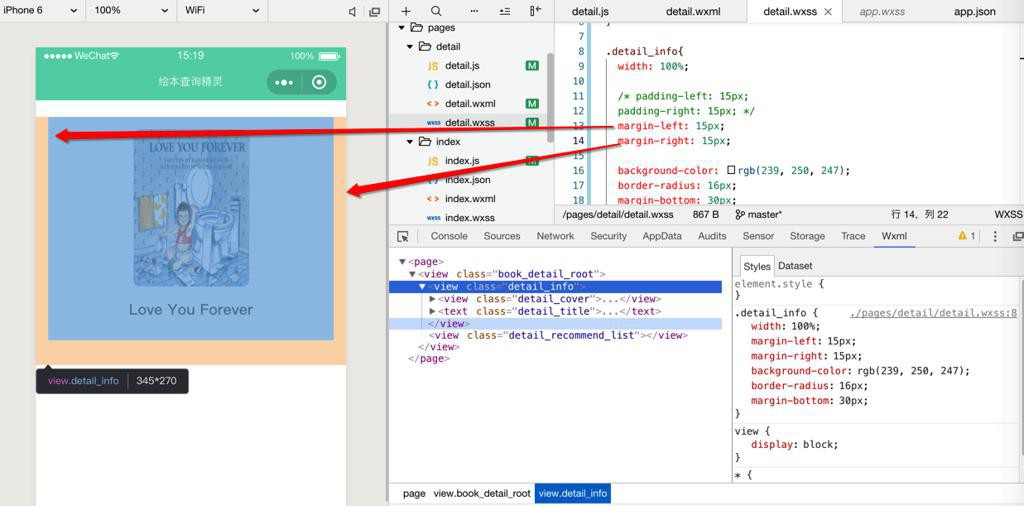Open devtools vertical three-dot menu
The image size is (1024, 506).
click(x=995, y=236)
